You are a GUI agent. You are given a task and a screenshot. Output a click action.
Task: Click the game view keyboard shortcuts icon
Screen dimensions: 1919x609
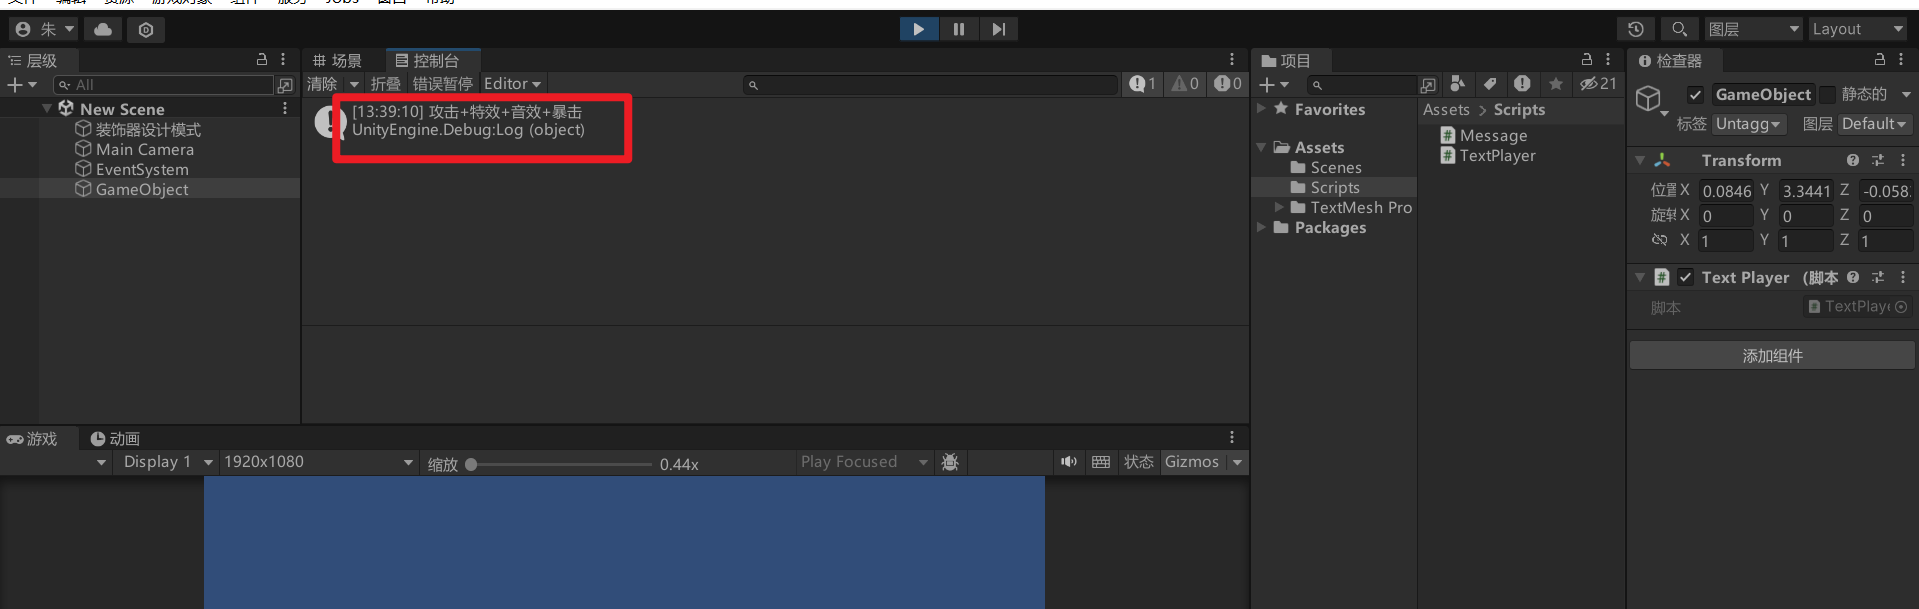point(1101,462)
